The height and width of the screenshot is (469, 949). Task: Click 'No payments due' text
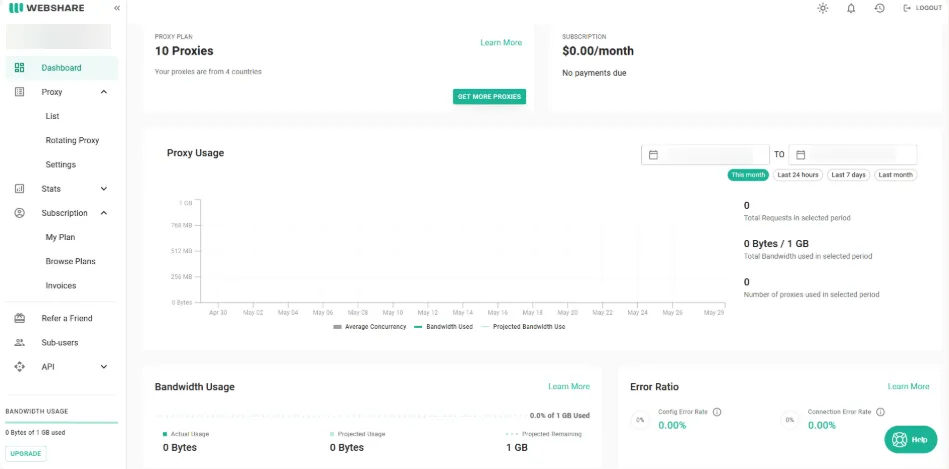[x=594, y=73]
